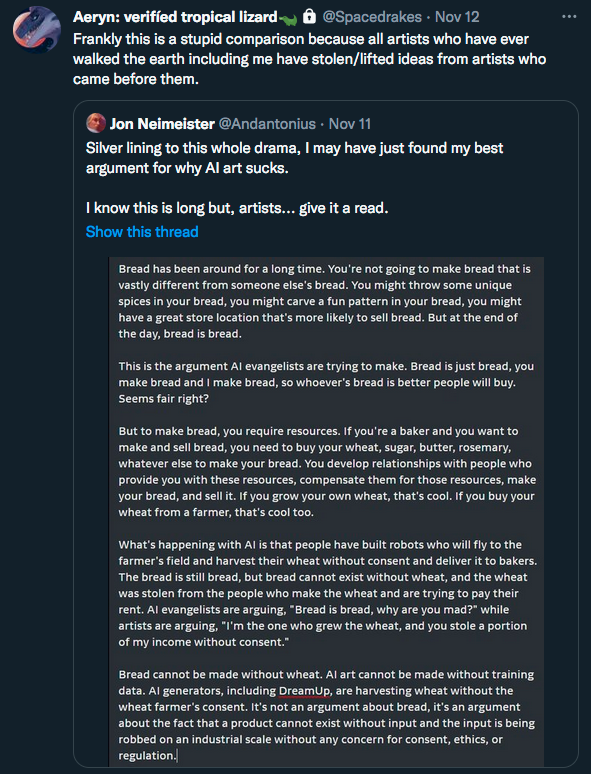Click the underlined DreamUp word in image
591x774 pixels.
[x=305, y=691]
